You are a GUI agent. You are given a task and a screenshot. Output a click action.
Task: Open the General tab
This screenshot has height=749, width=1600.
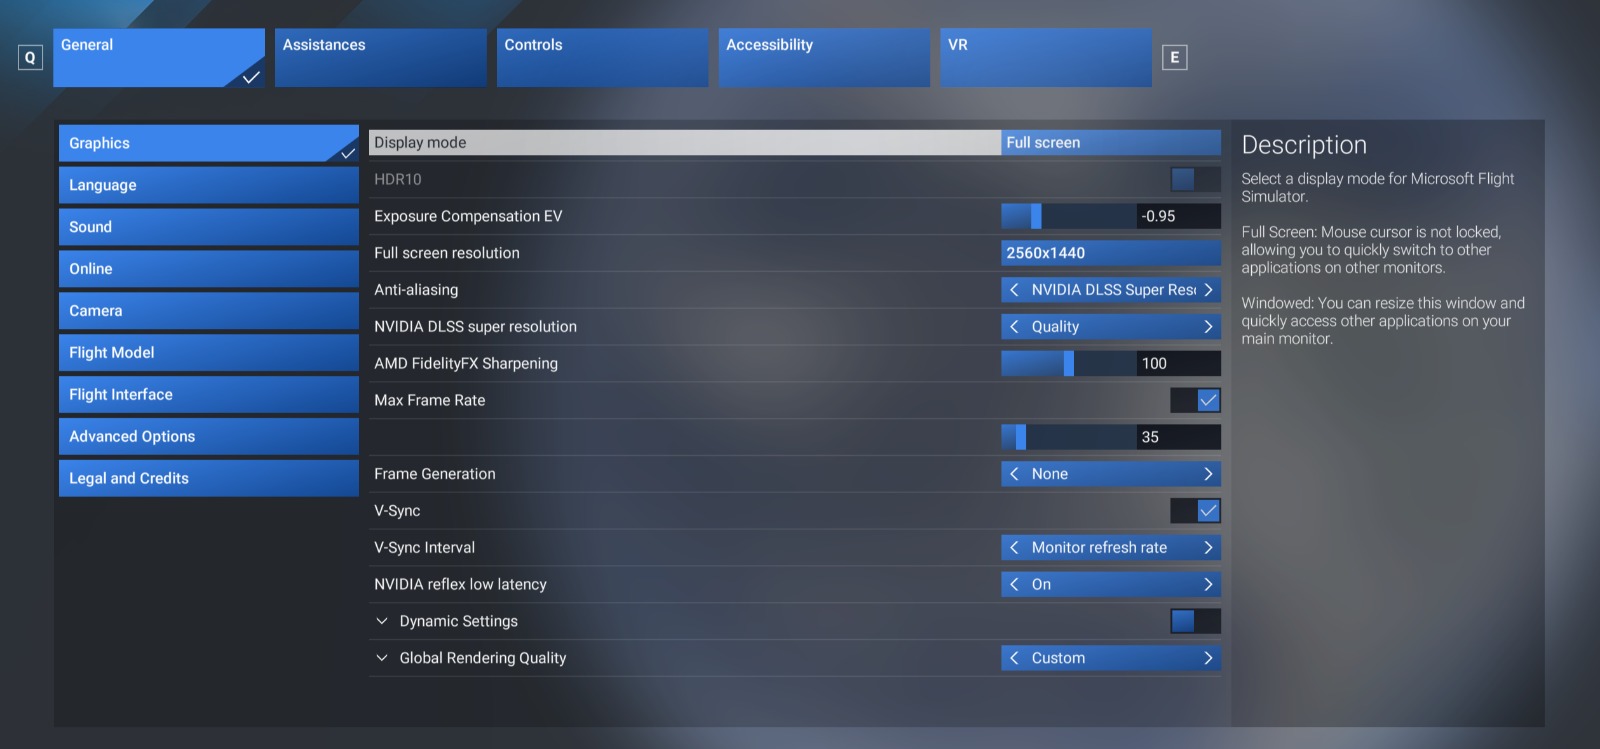159,58
